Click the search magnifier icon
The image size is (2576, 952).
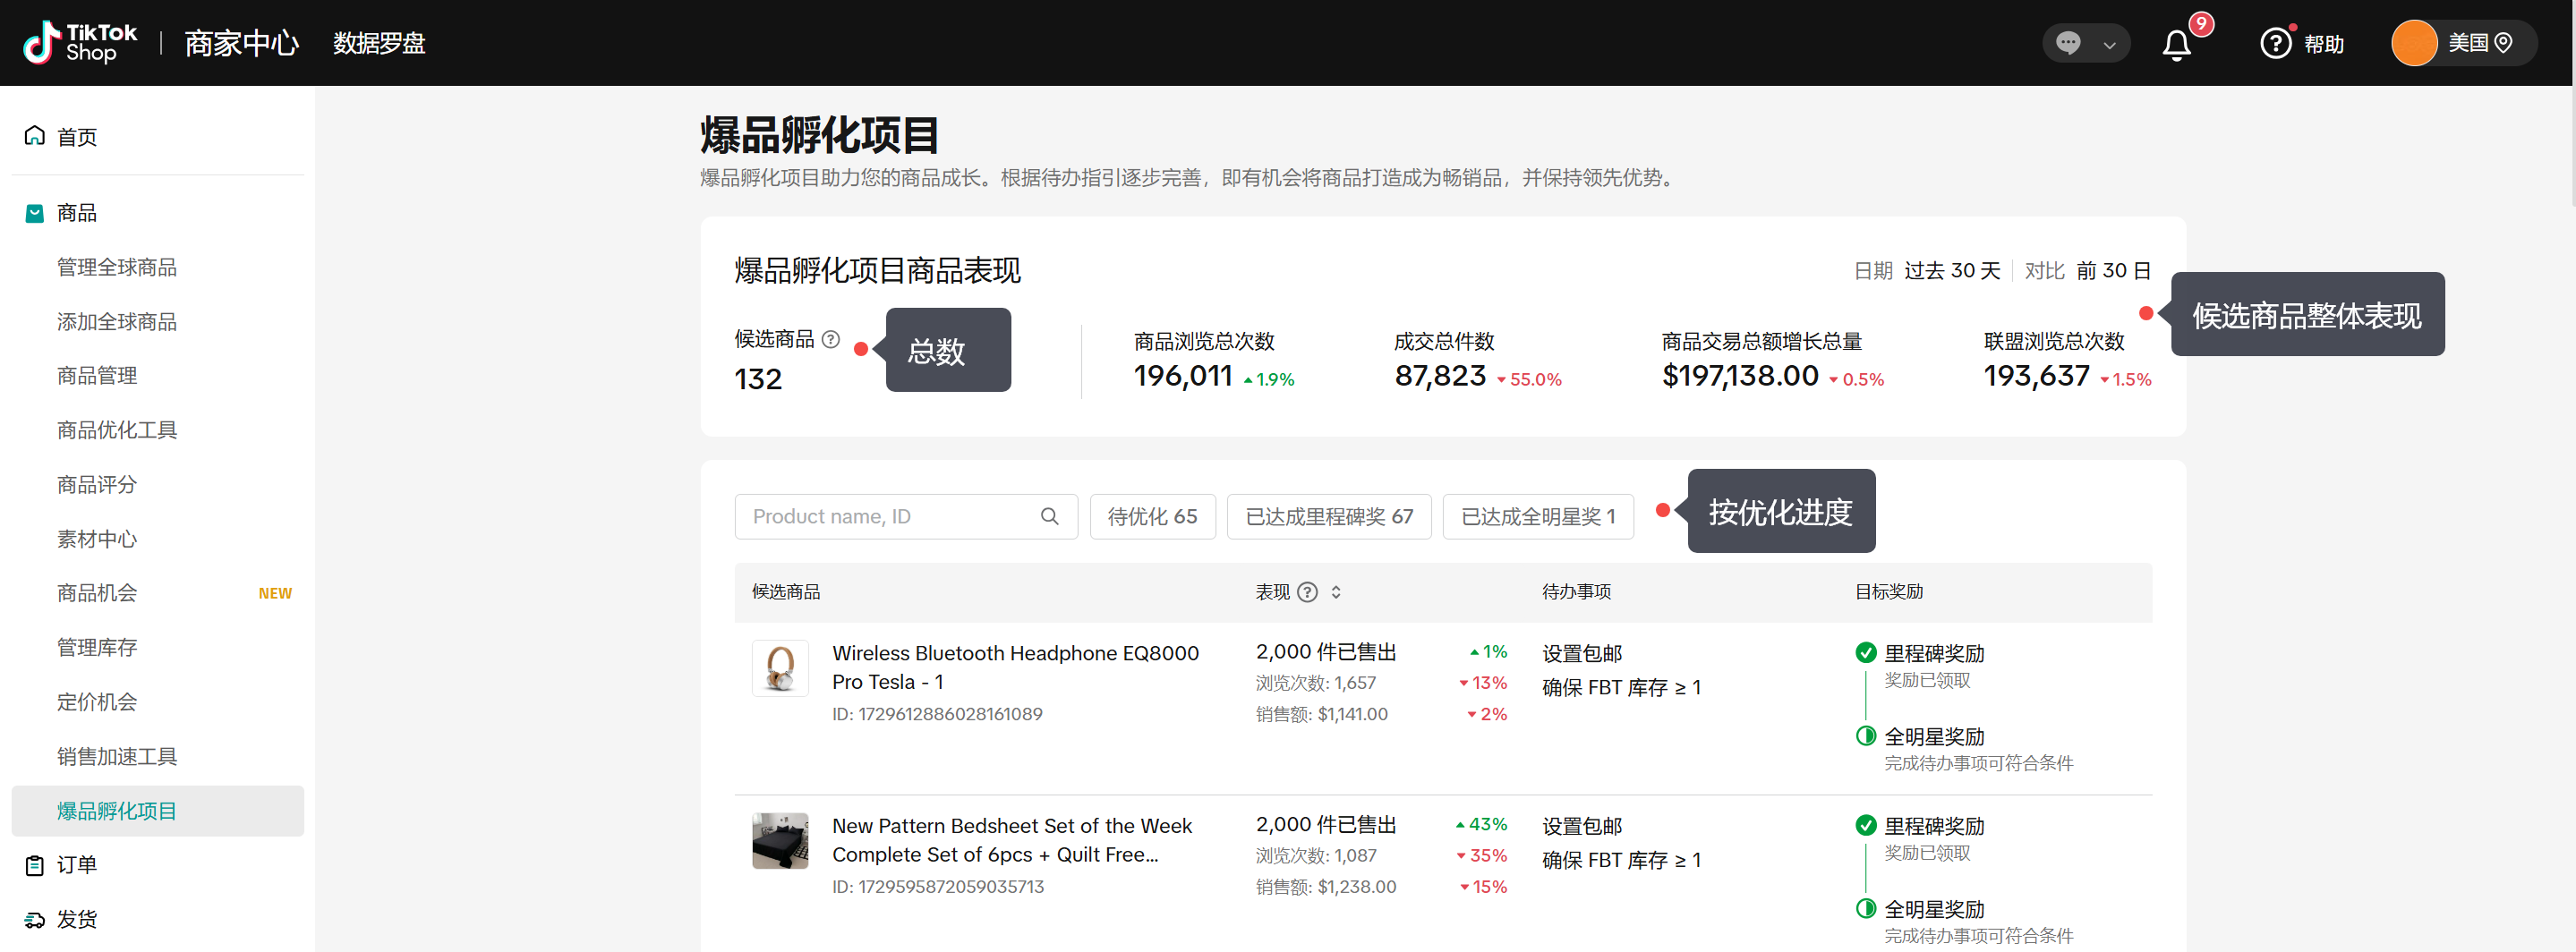1049,517
